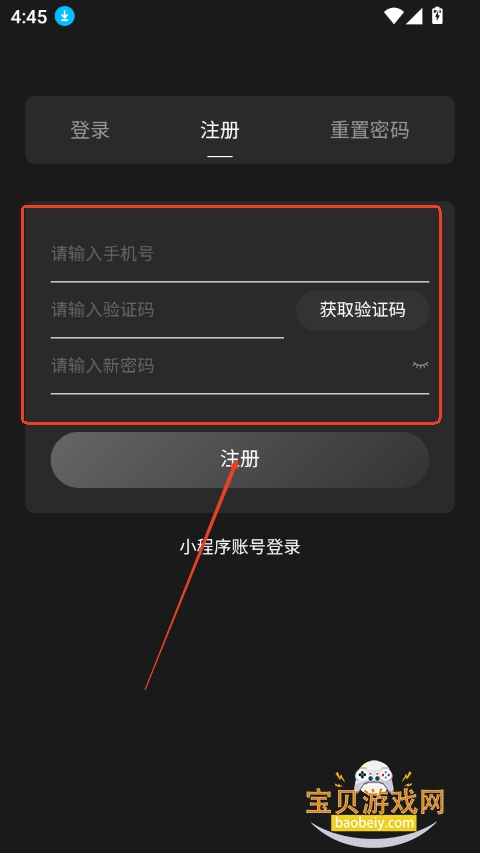Open the 小程序账号登录 link
This screenshot has height=853, width=480.
tap(240, 547)
